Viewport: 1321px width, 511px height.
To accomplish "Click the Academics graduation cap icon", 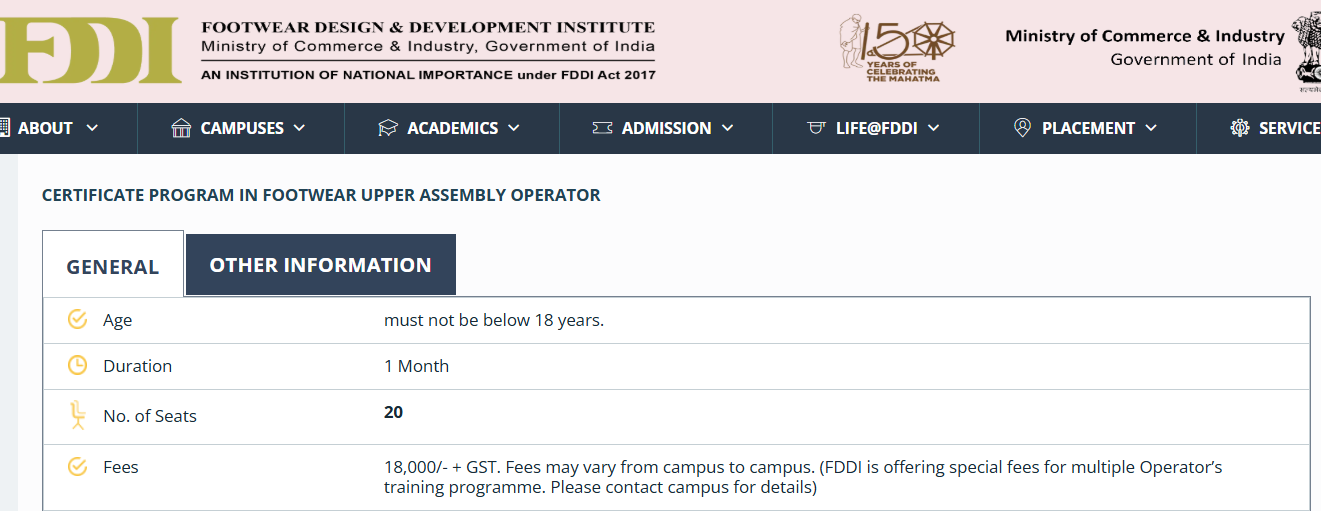I will [388, 128].
